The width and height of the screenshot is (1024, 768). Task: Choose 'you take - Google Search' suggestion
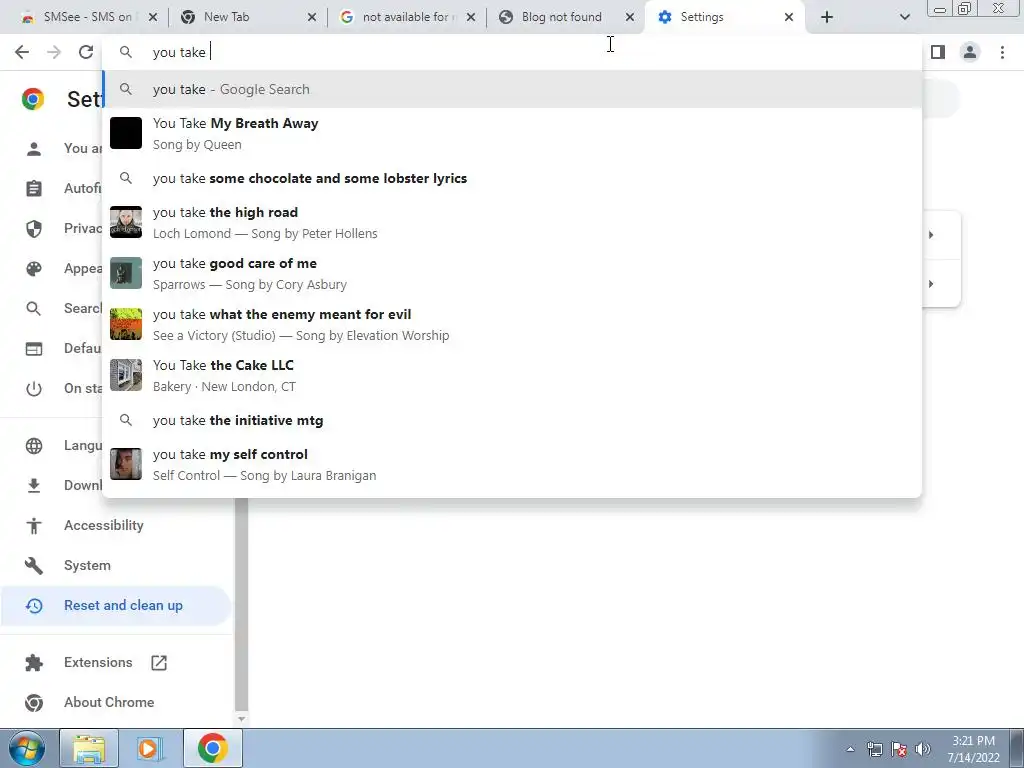coord(512,89)
